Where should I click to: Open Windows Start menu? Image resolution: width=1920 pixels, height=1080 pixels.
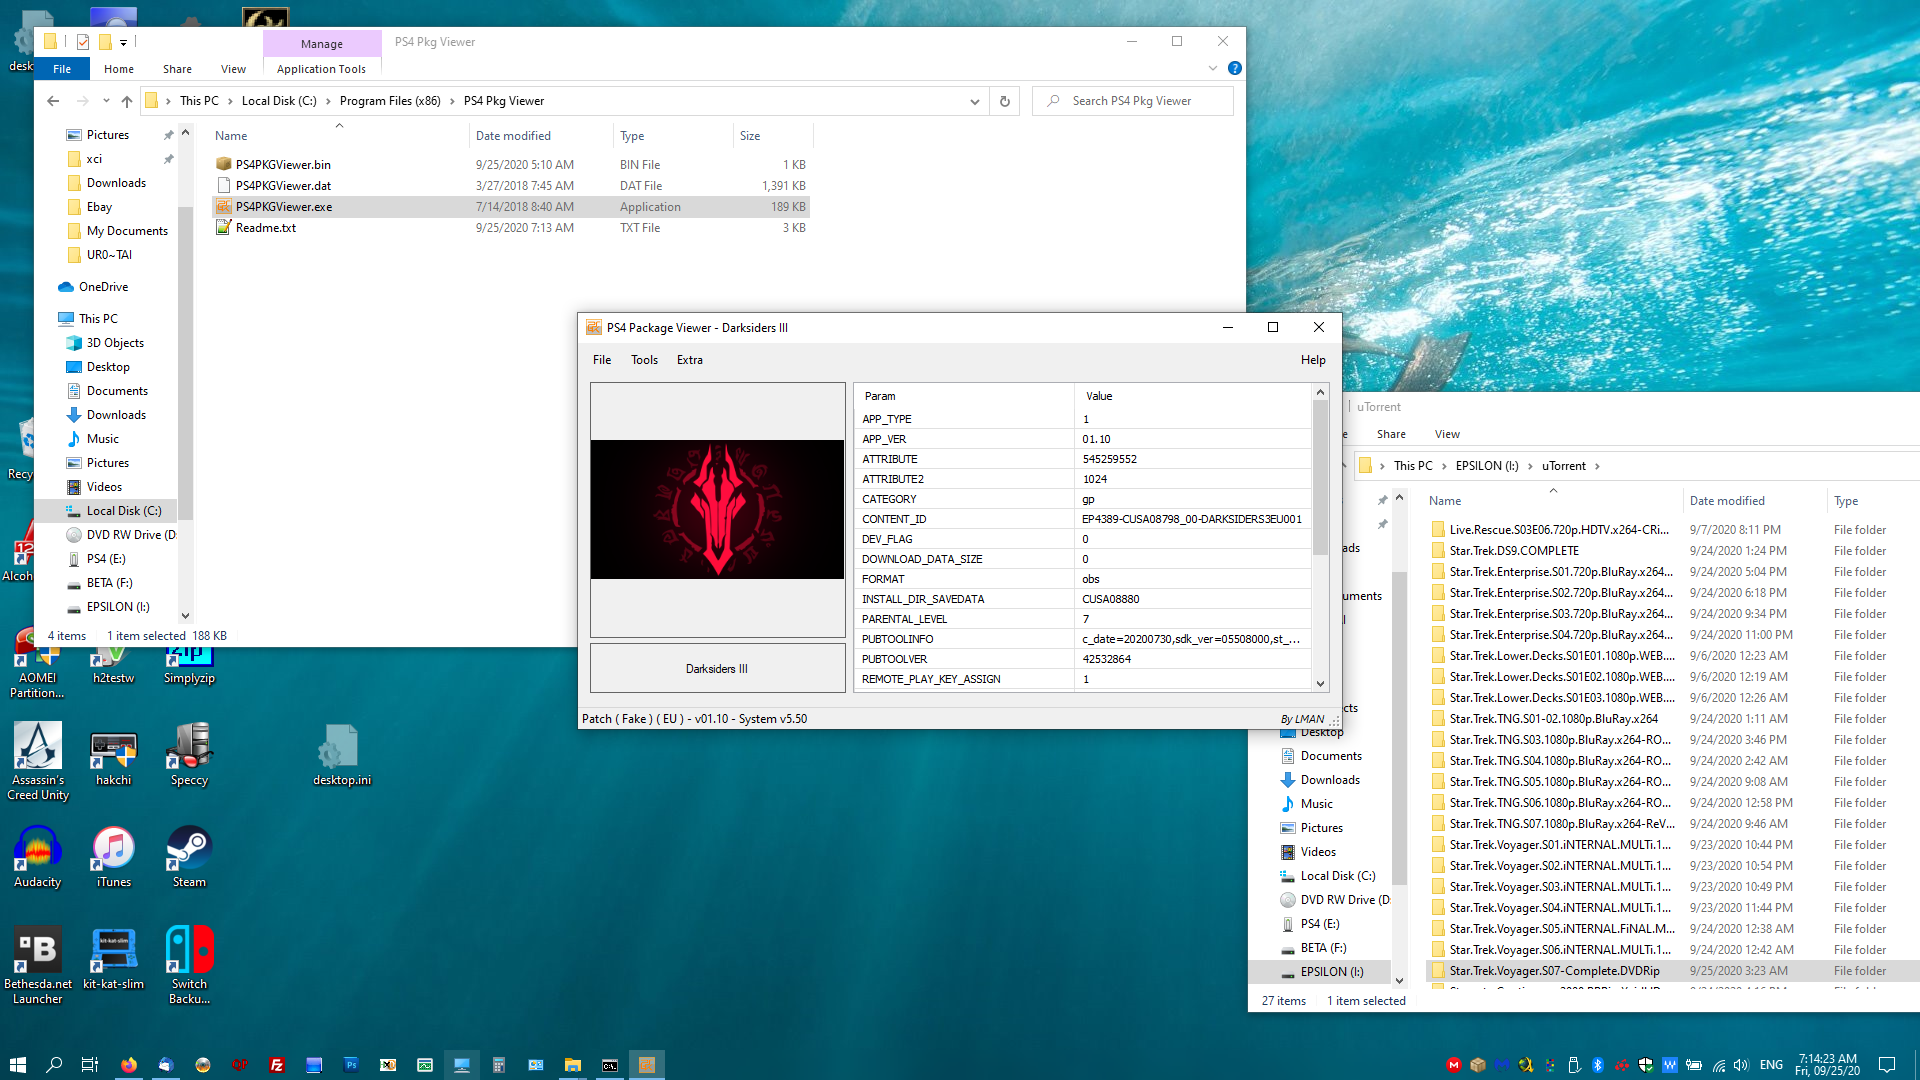click(17, 1065)
